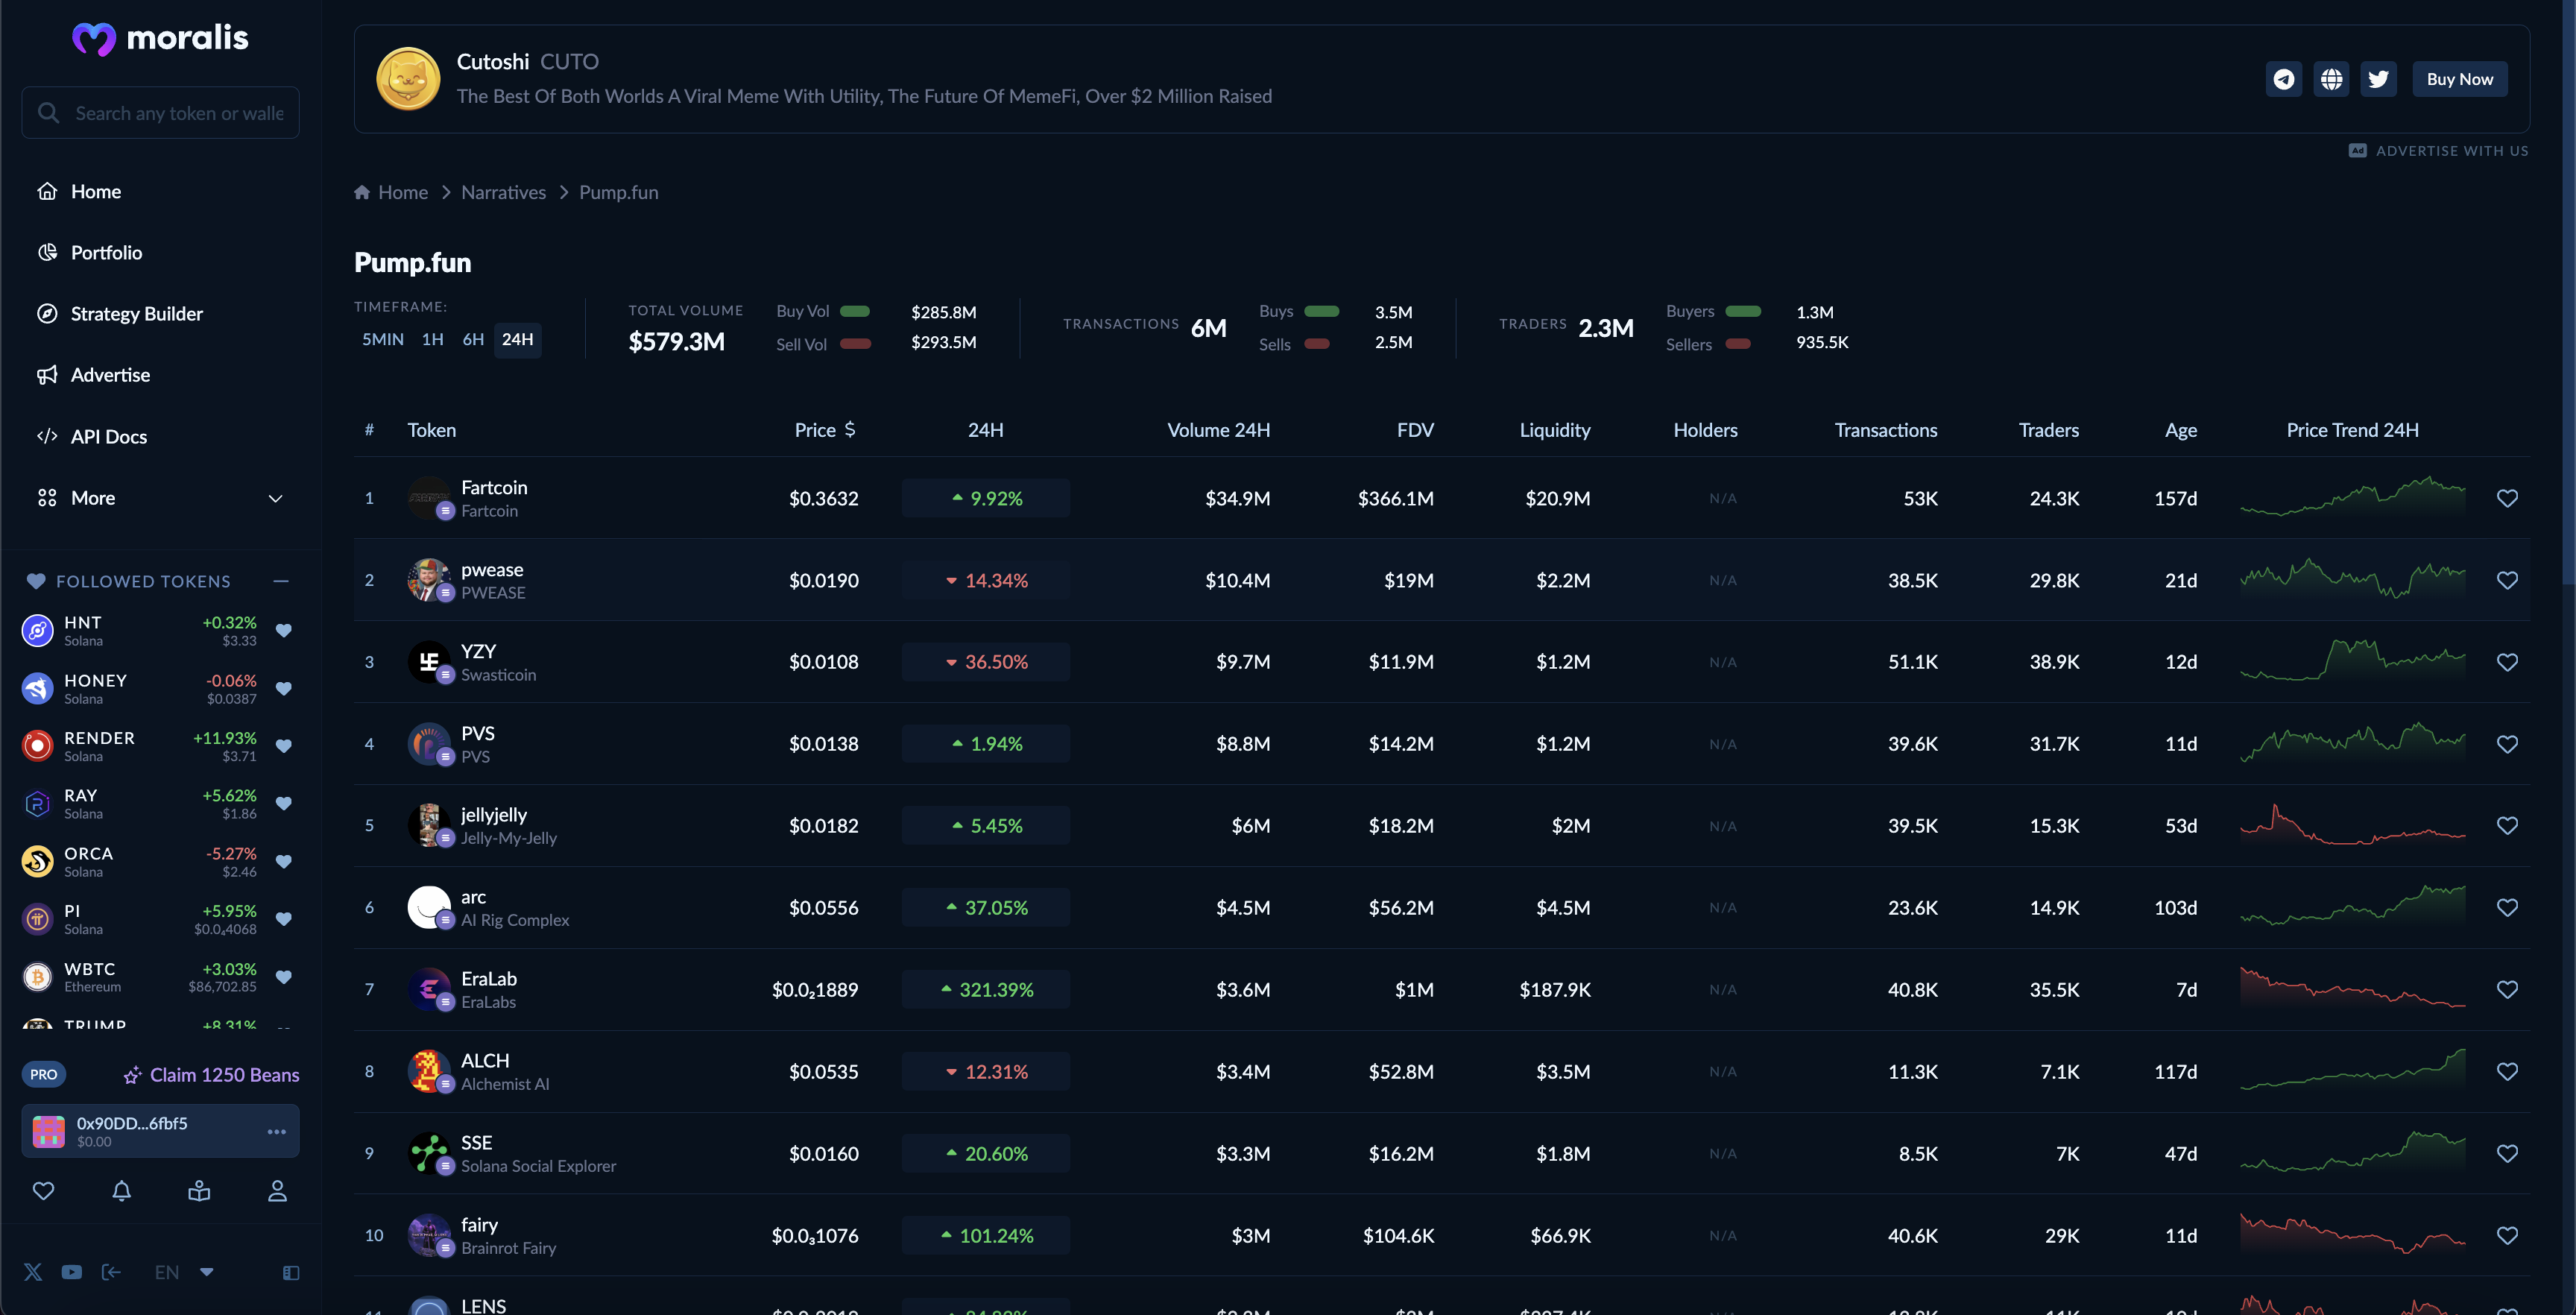Screen dimensions: 2576x1315
Task: Open the user profile icon
Action: (x=277, y=1190)
